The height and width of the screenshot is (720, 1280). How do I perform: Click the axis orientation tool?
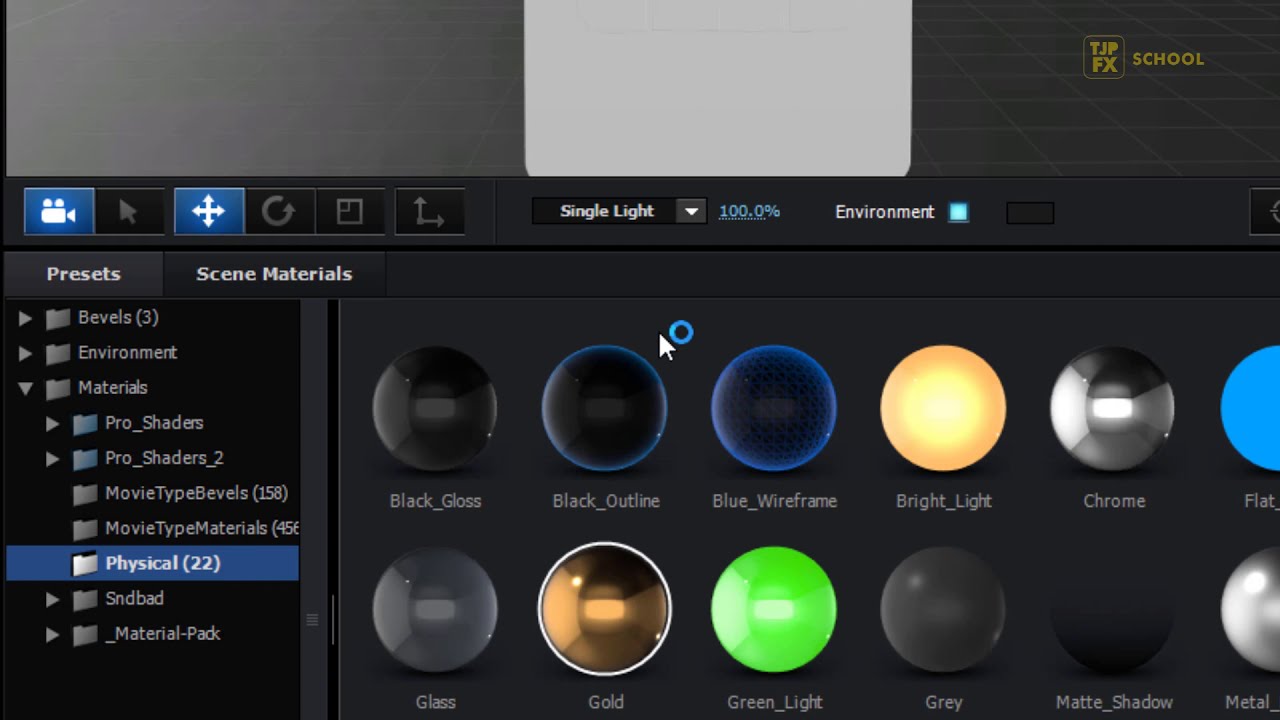pos(429,211)
